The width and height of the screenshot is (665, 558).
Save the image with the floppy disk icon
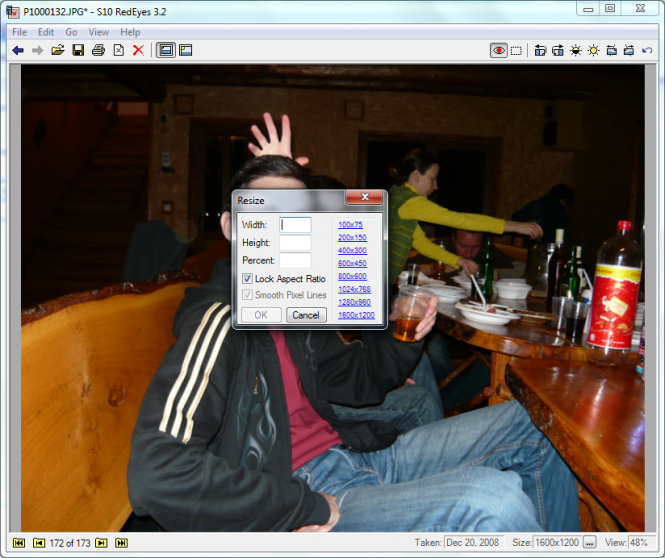(x=78, y=50)
